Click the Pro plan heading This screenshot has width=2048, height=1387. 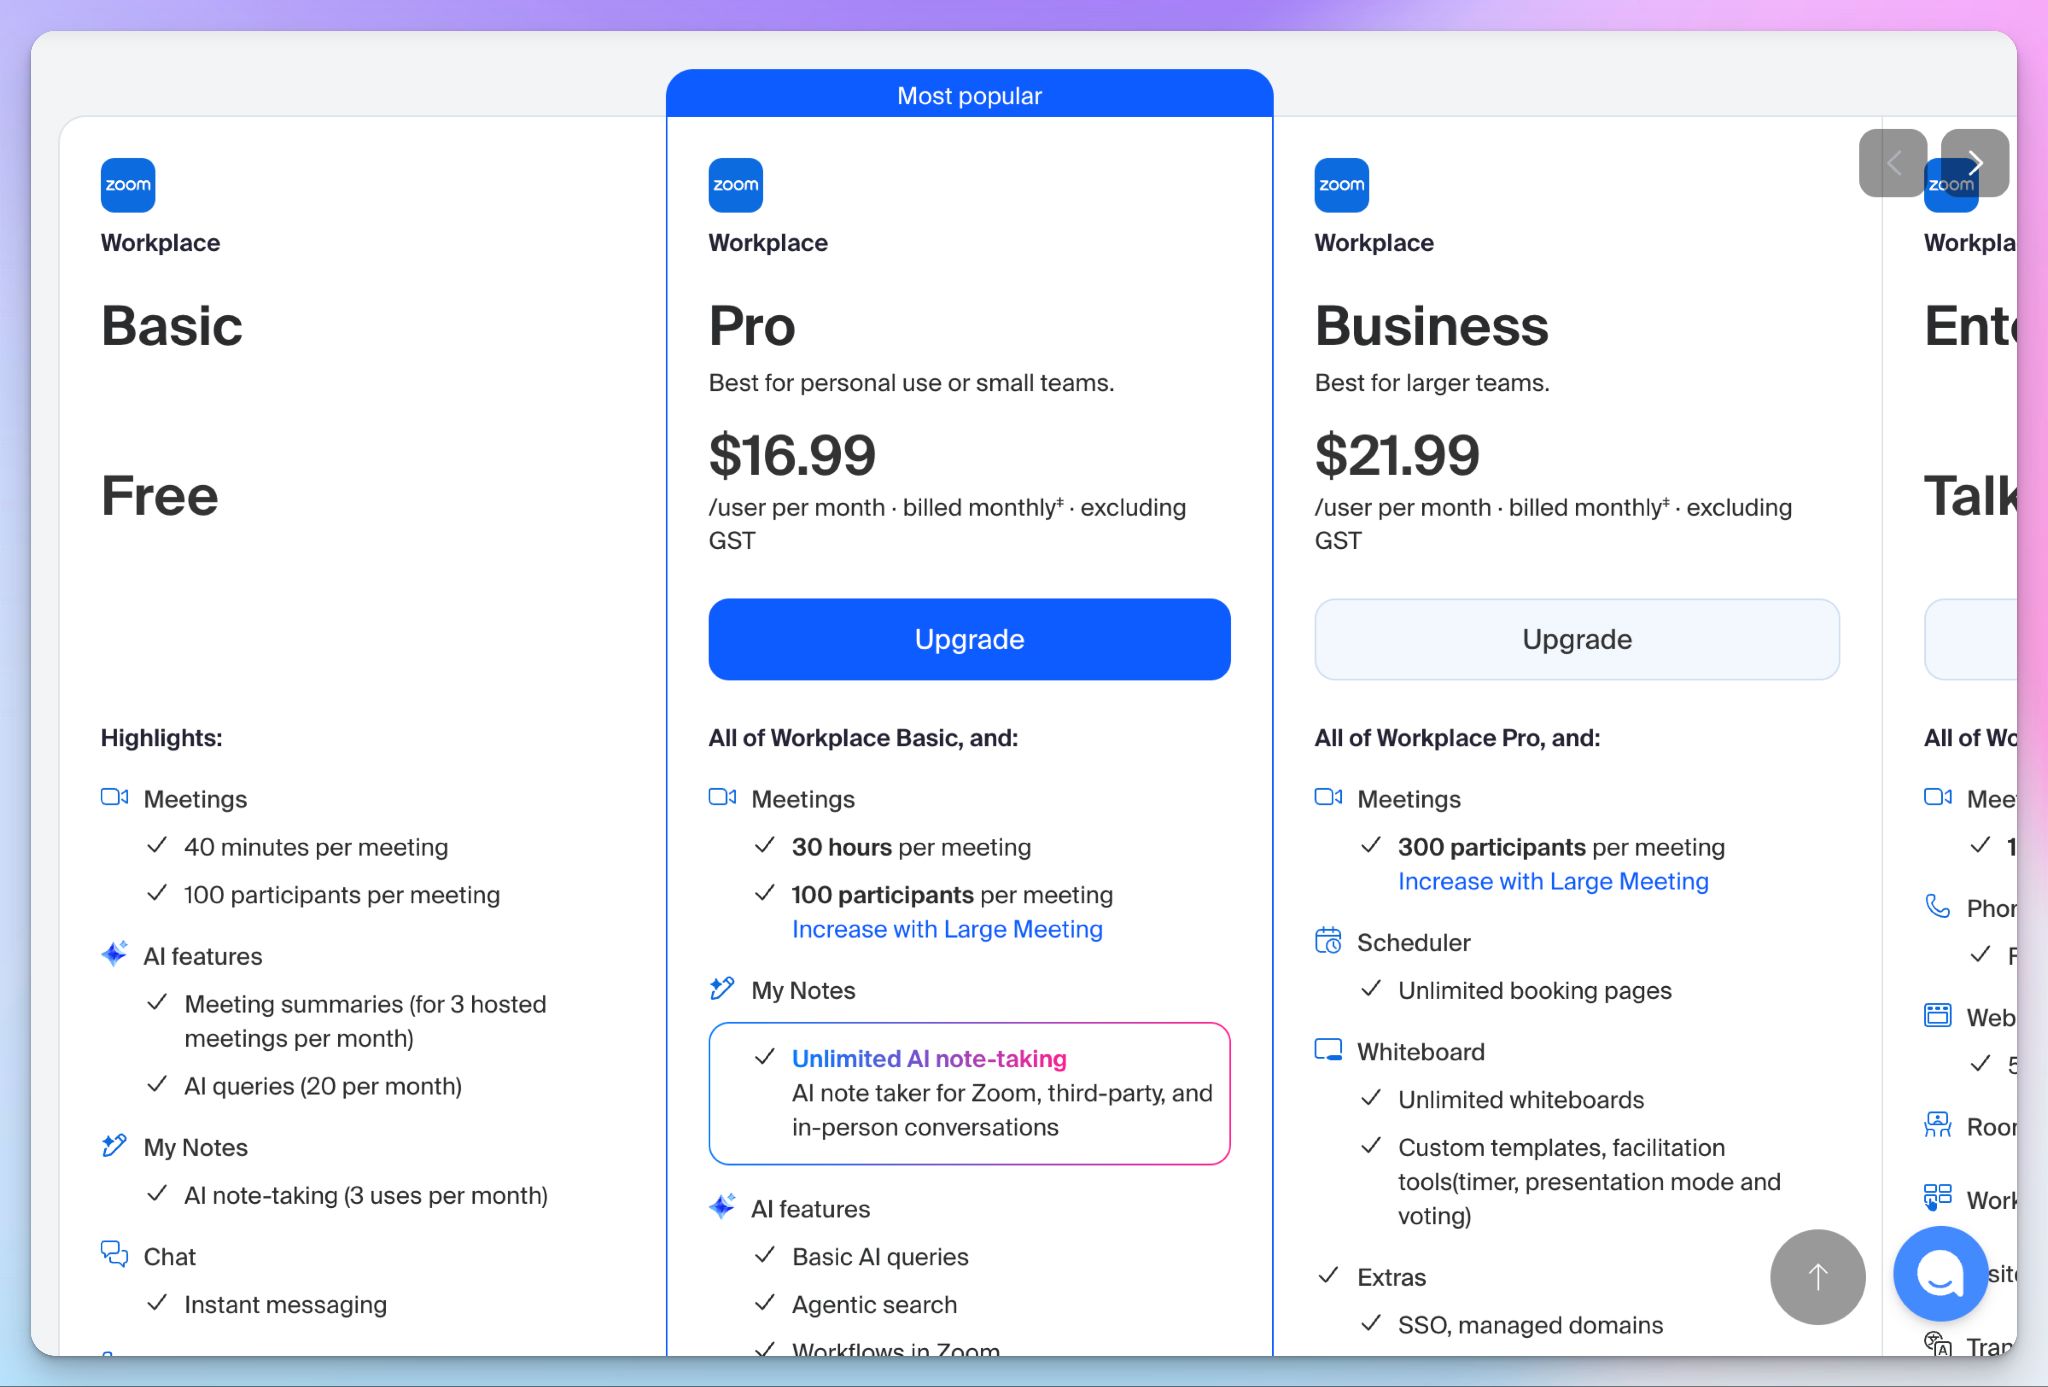point(752,326)
